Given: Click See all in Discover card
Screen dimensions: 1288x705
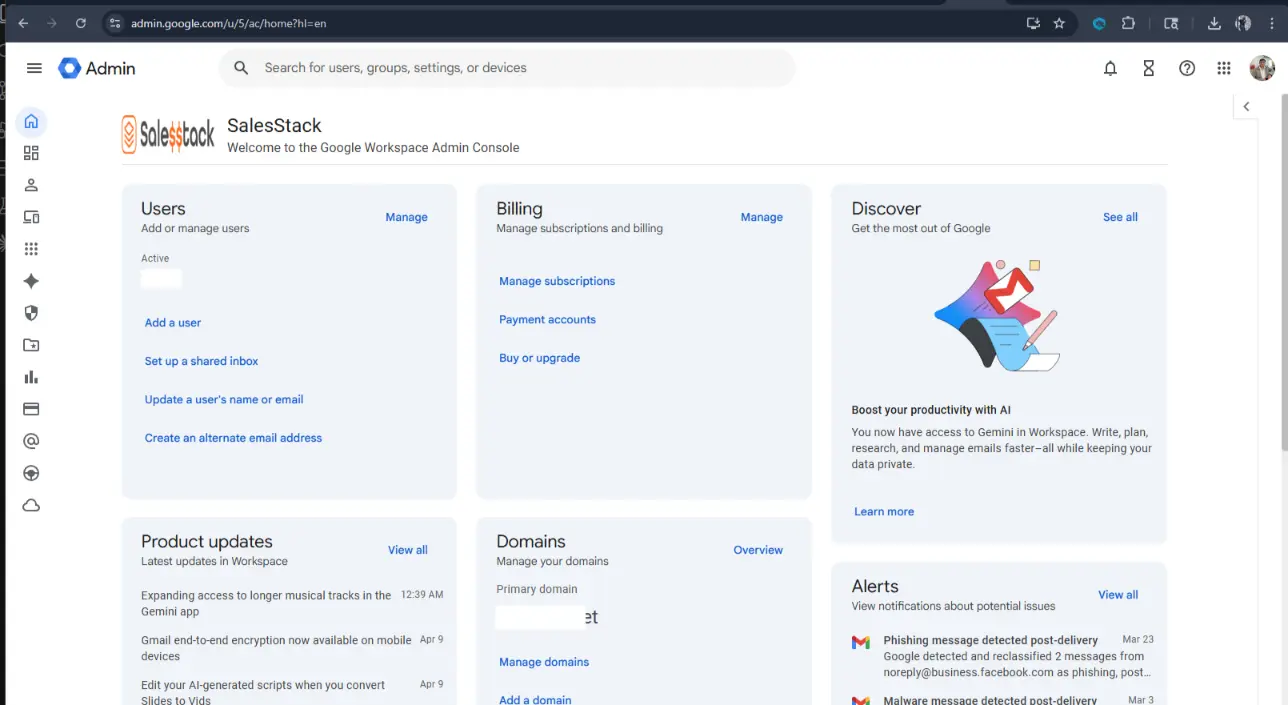Looking at the screenshot, I should point(1120,217).
